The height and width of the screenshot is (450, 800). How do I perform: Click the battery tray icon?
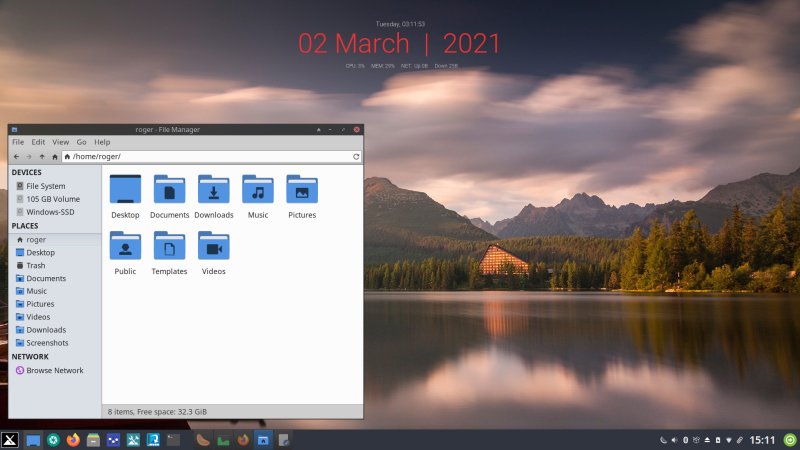pyautogui.click(x=718, y=440)
